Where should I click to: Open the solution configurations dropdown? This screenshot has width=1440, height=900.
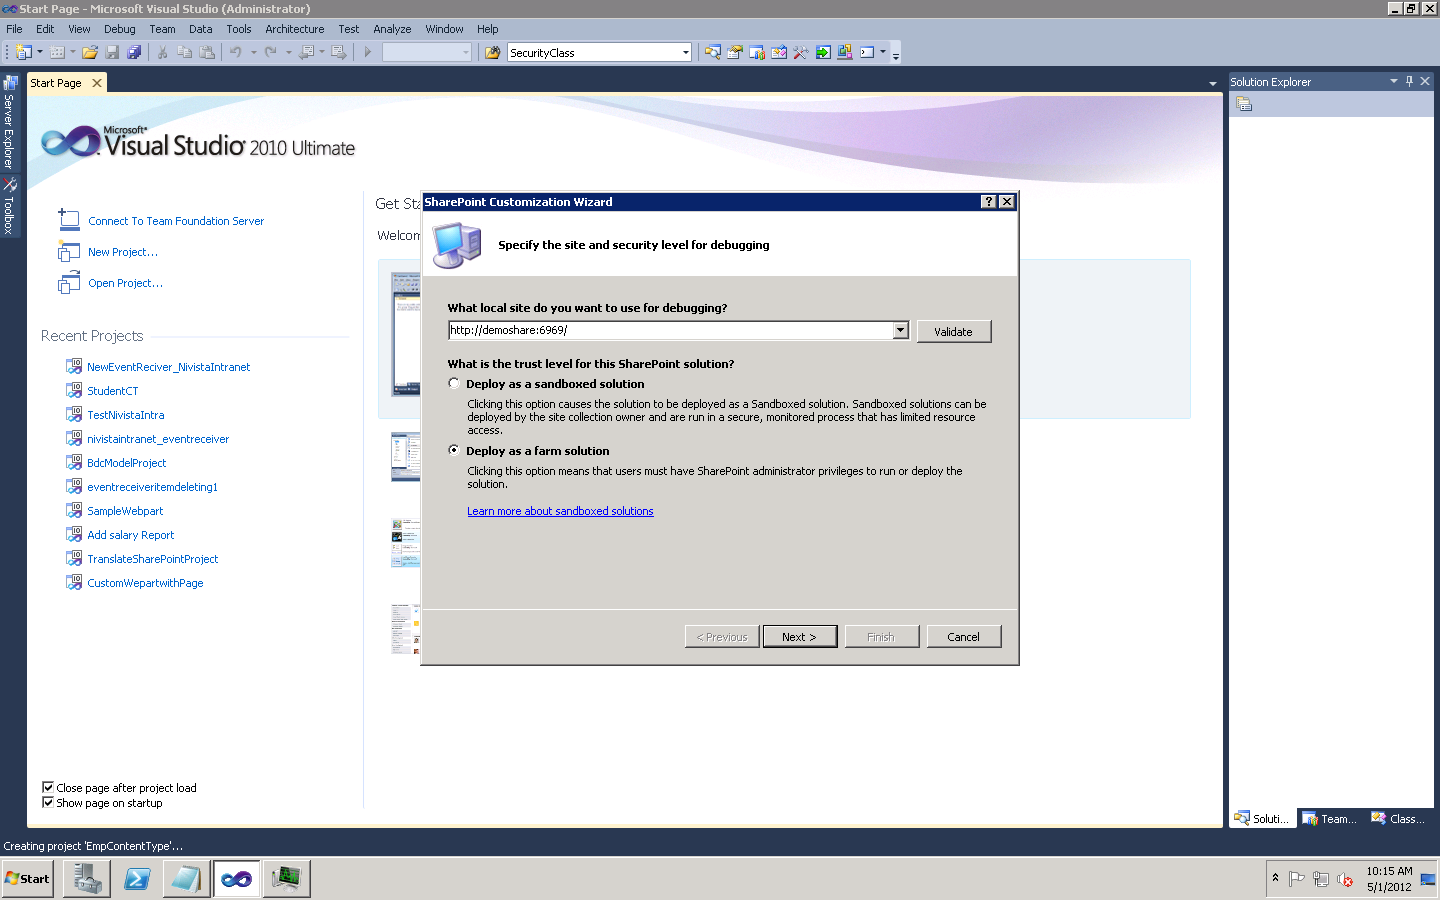click(466, 52)
